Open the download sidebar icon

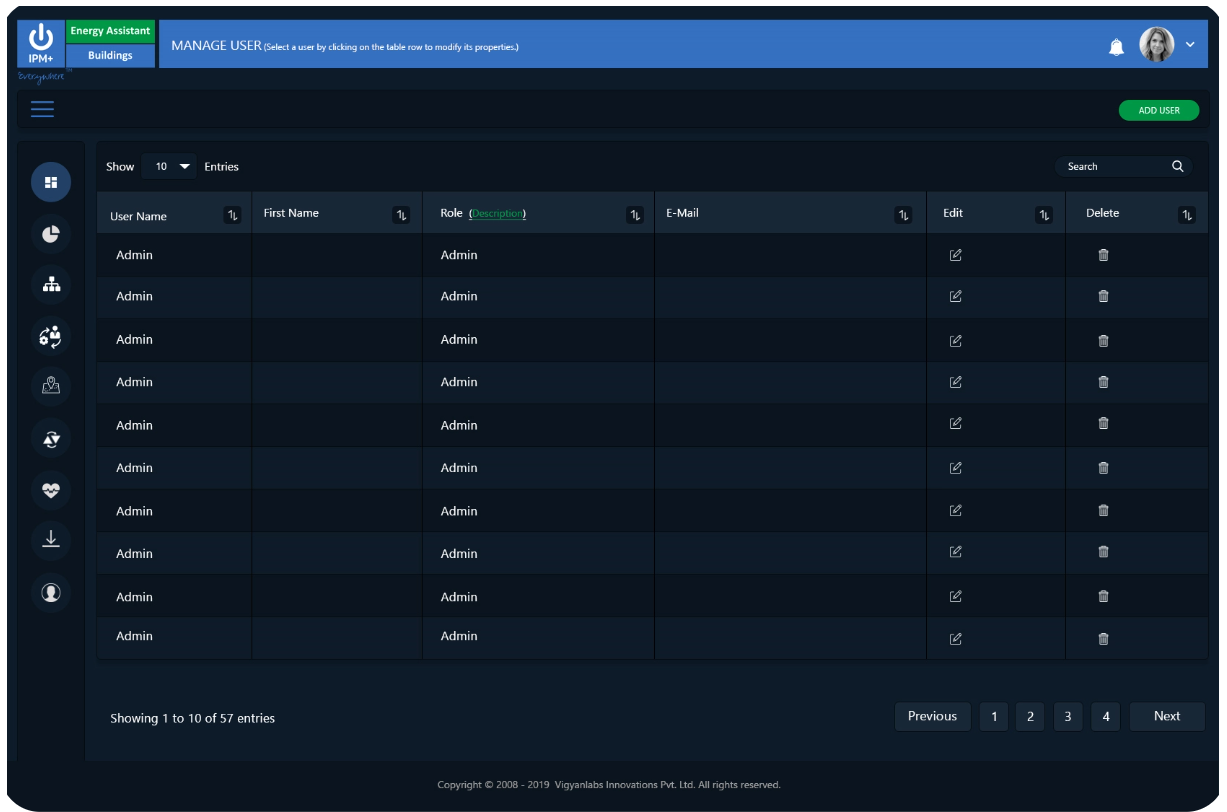[51, 540]
